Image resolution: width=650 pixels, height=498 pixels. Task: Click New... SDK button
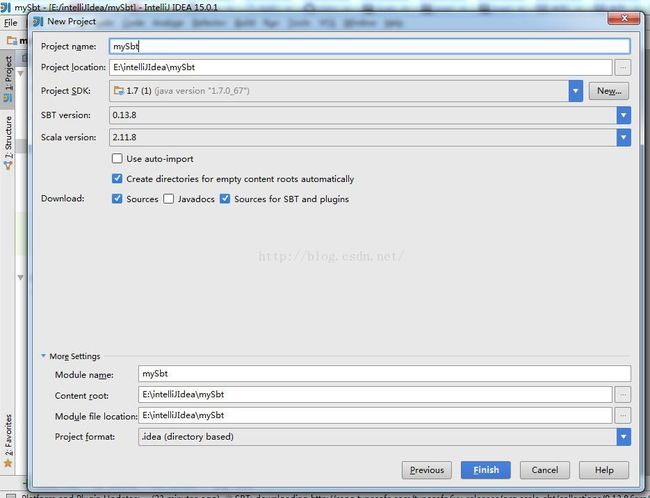pyautogui.click(x=609, y=91)
